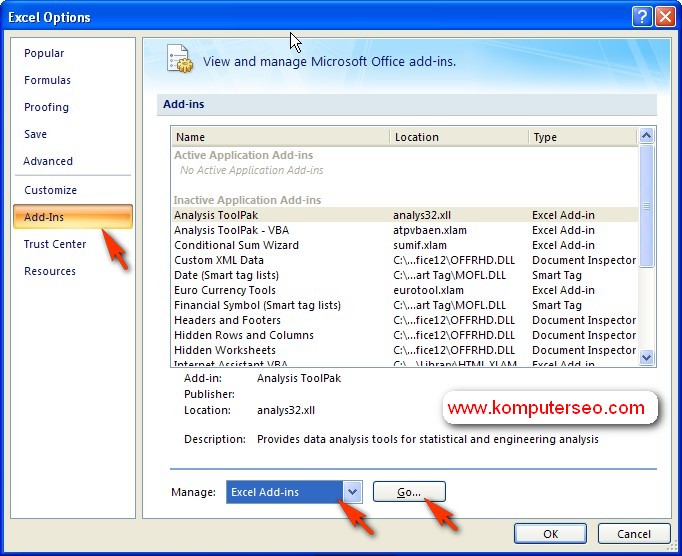The width and height of the screenshot is (682, 556).
Task: Click the add-ins gear document icon
Action: tap(180, 59)
